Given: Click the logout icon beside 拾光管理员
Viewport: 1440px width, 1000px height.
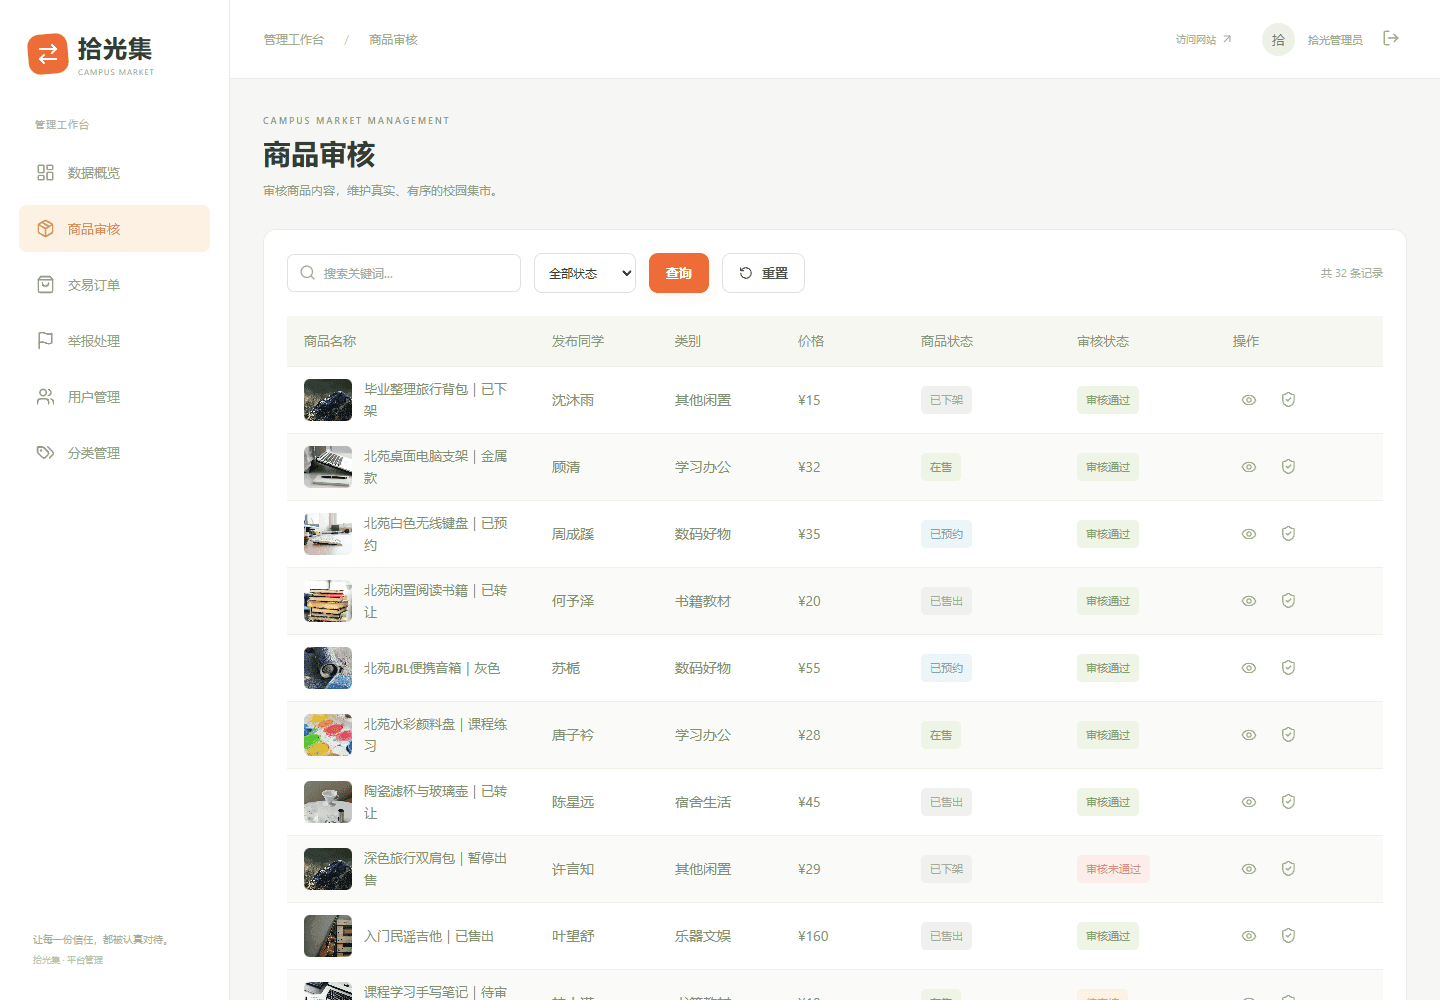Looking at the screenshot, I should tap(1391, 38).
